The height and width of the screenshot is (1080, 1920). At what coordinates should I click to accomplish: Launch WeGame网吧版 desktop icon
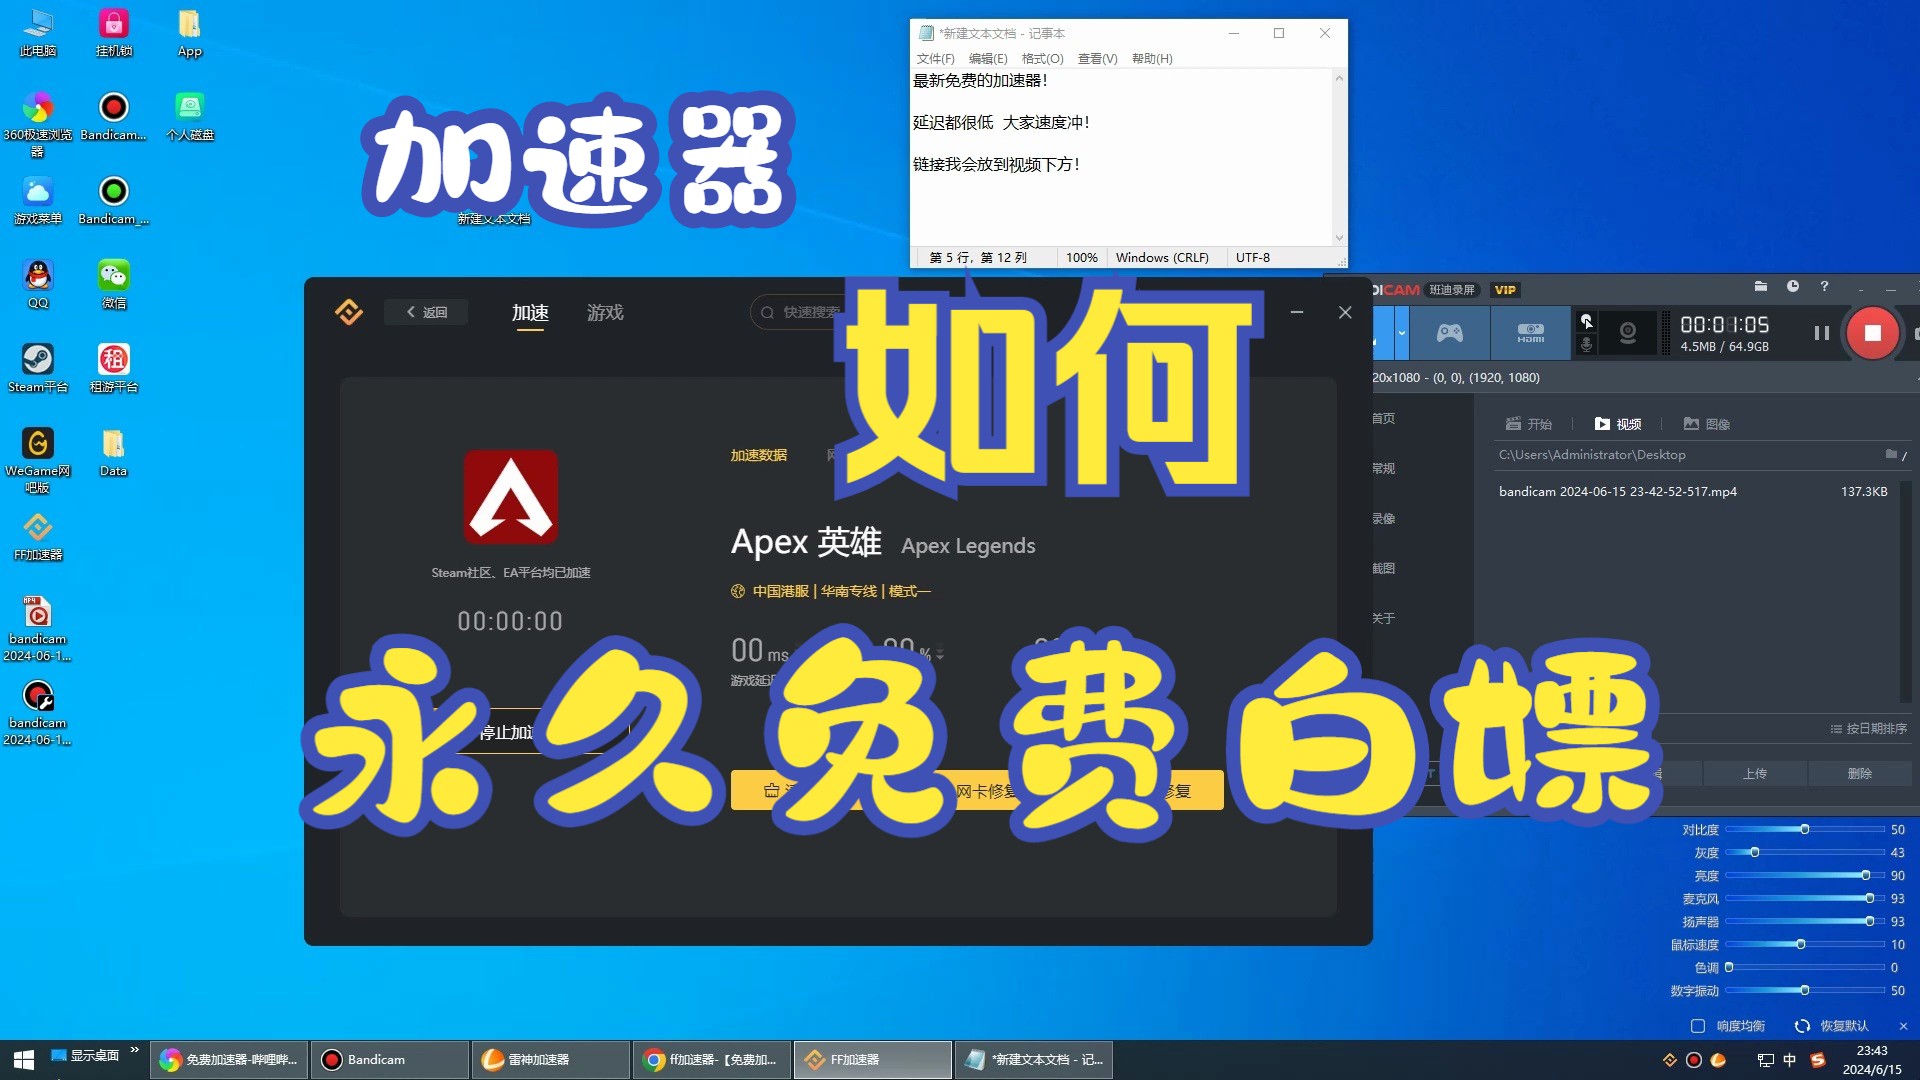tap(38, 460)
